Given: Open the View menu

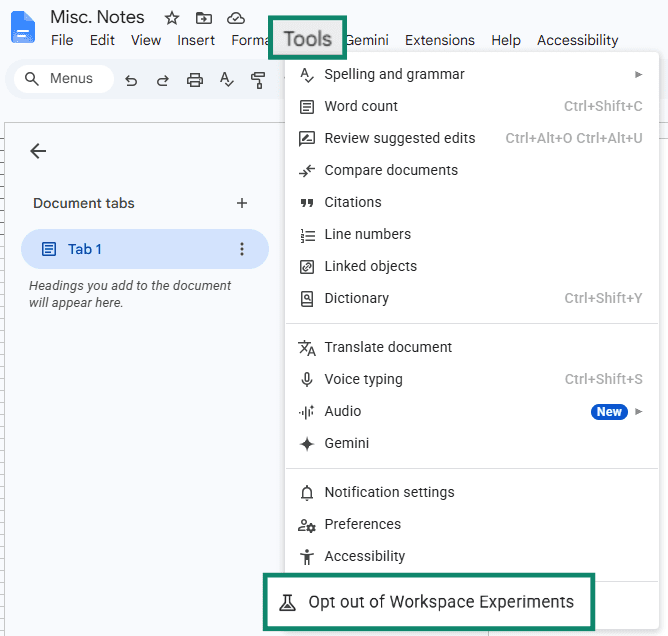Looking at the screenshot, I should [146, 40].
